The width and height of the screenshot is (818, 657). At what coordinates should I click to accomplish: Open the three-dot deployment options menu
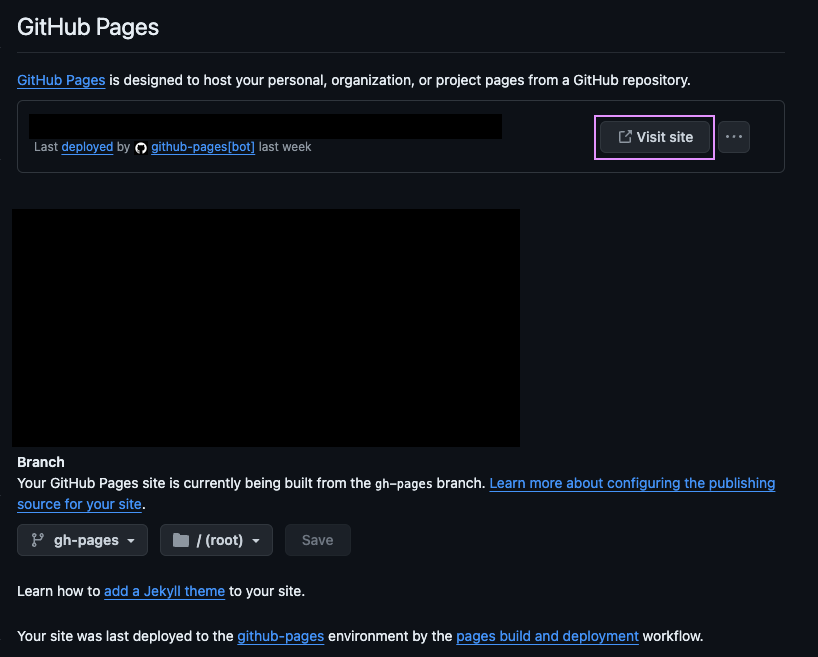click(733, 137)
